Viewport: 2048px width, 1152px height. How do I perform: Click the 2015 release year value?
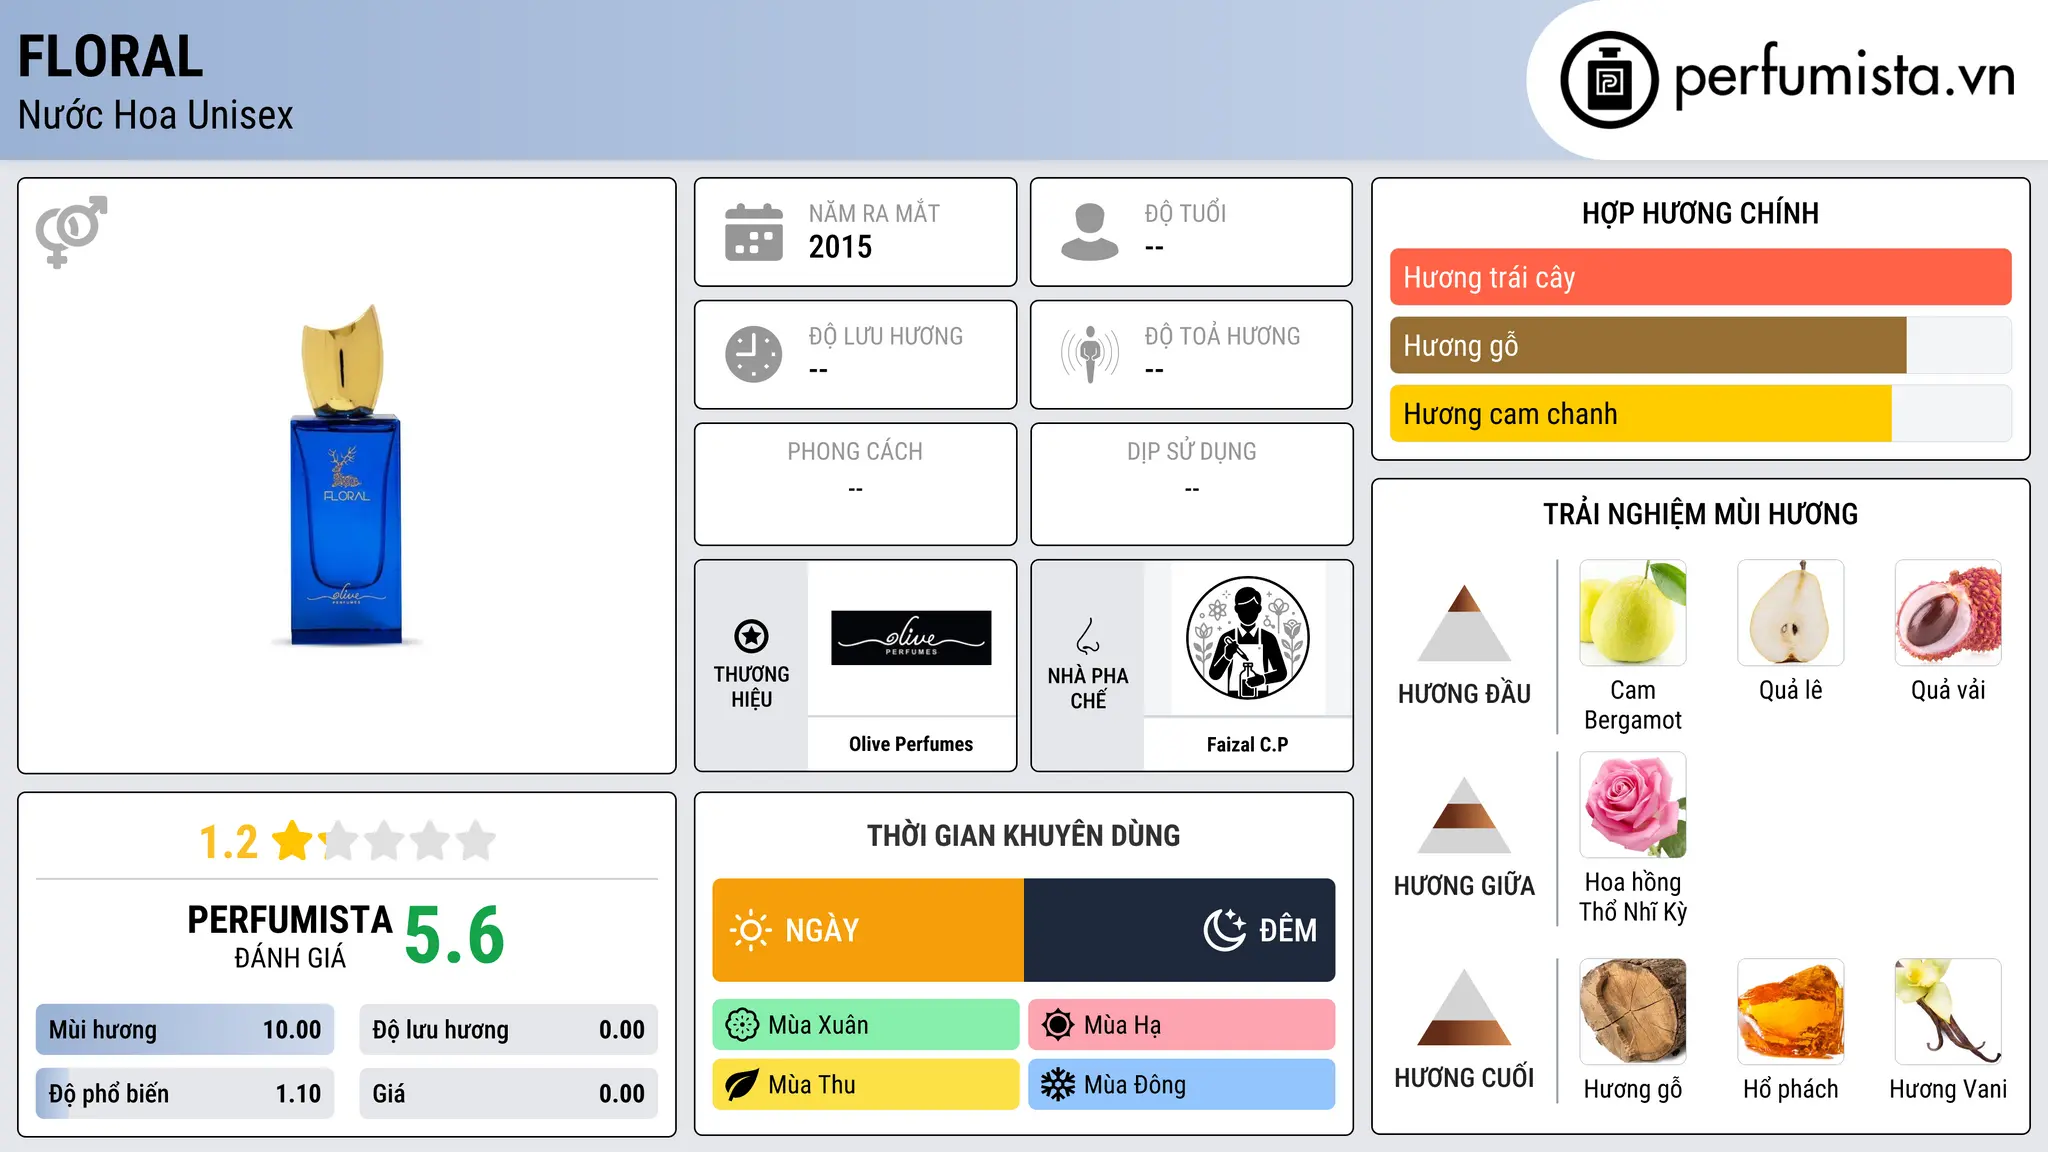(x=840, y=247)
